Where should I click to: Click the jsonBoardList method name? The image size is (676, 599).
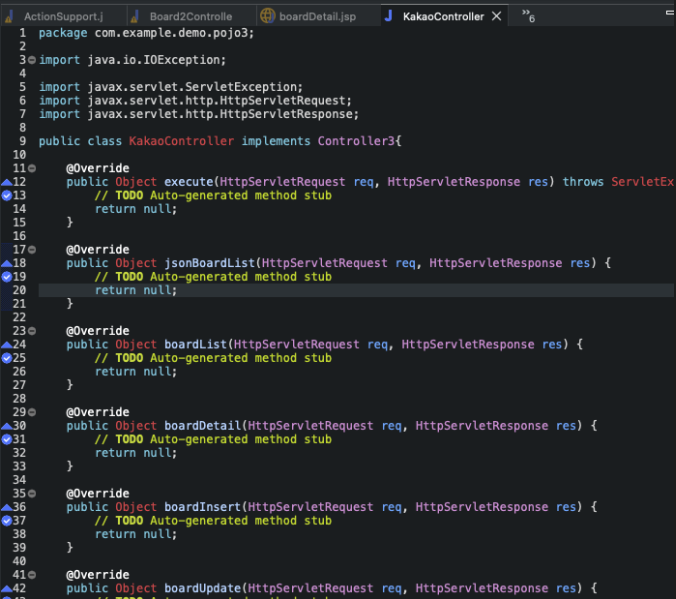(x=210, y=263)
